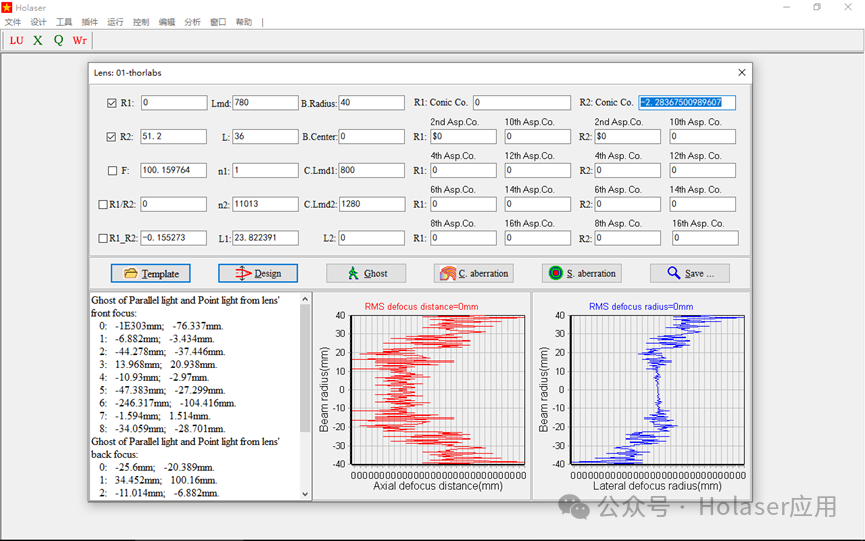
Task: Open the 窗口 menu
Action: click(218, 22)
